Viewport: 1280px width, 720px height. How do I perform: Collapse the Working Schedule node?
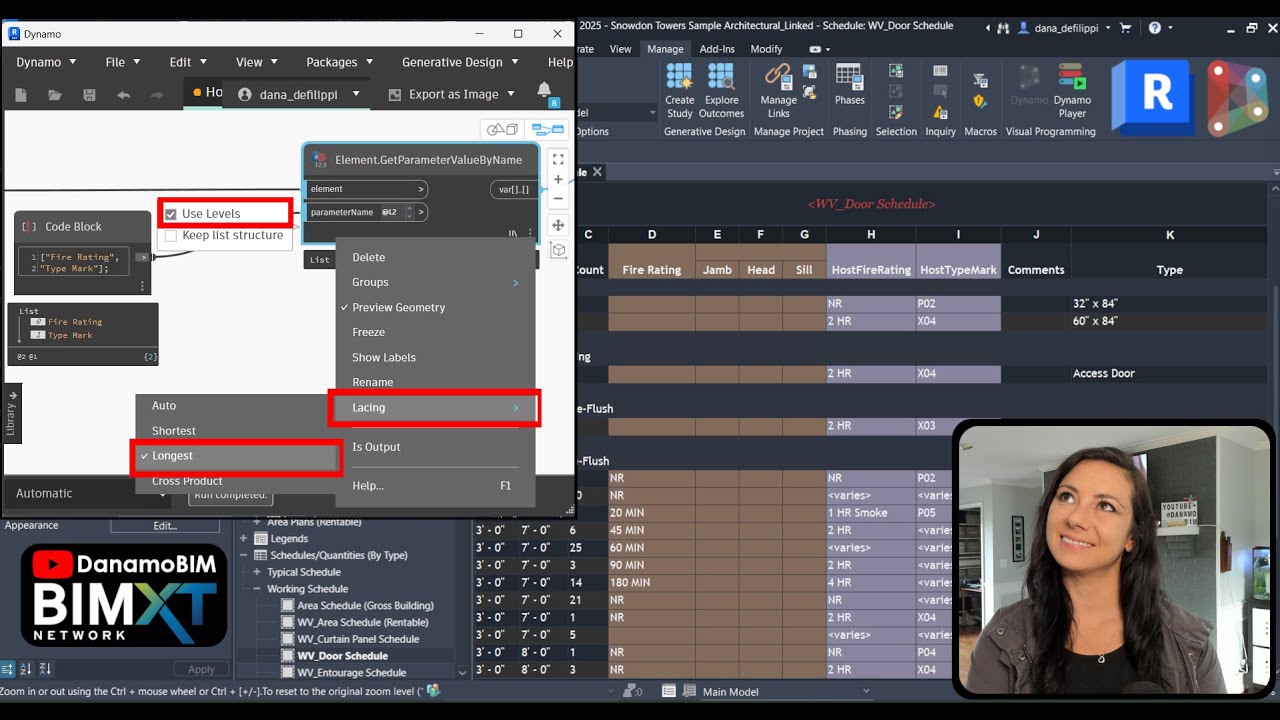[x=257, y=589]
